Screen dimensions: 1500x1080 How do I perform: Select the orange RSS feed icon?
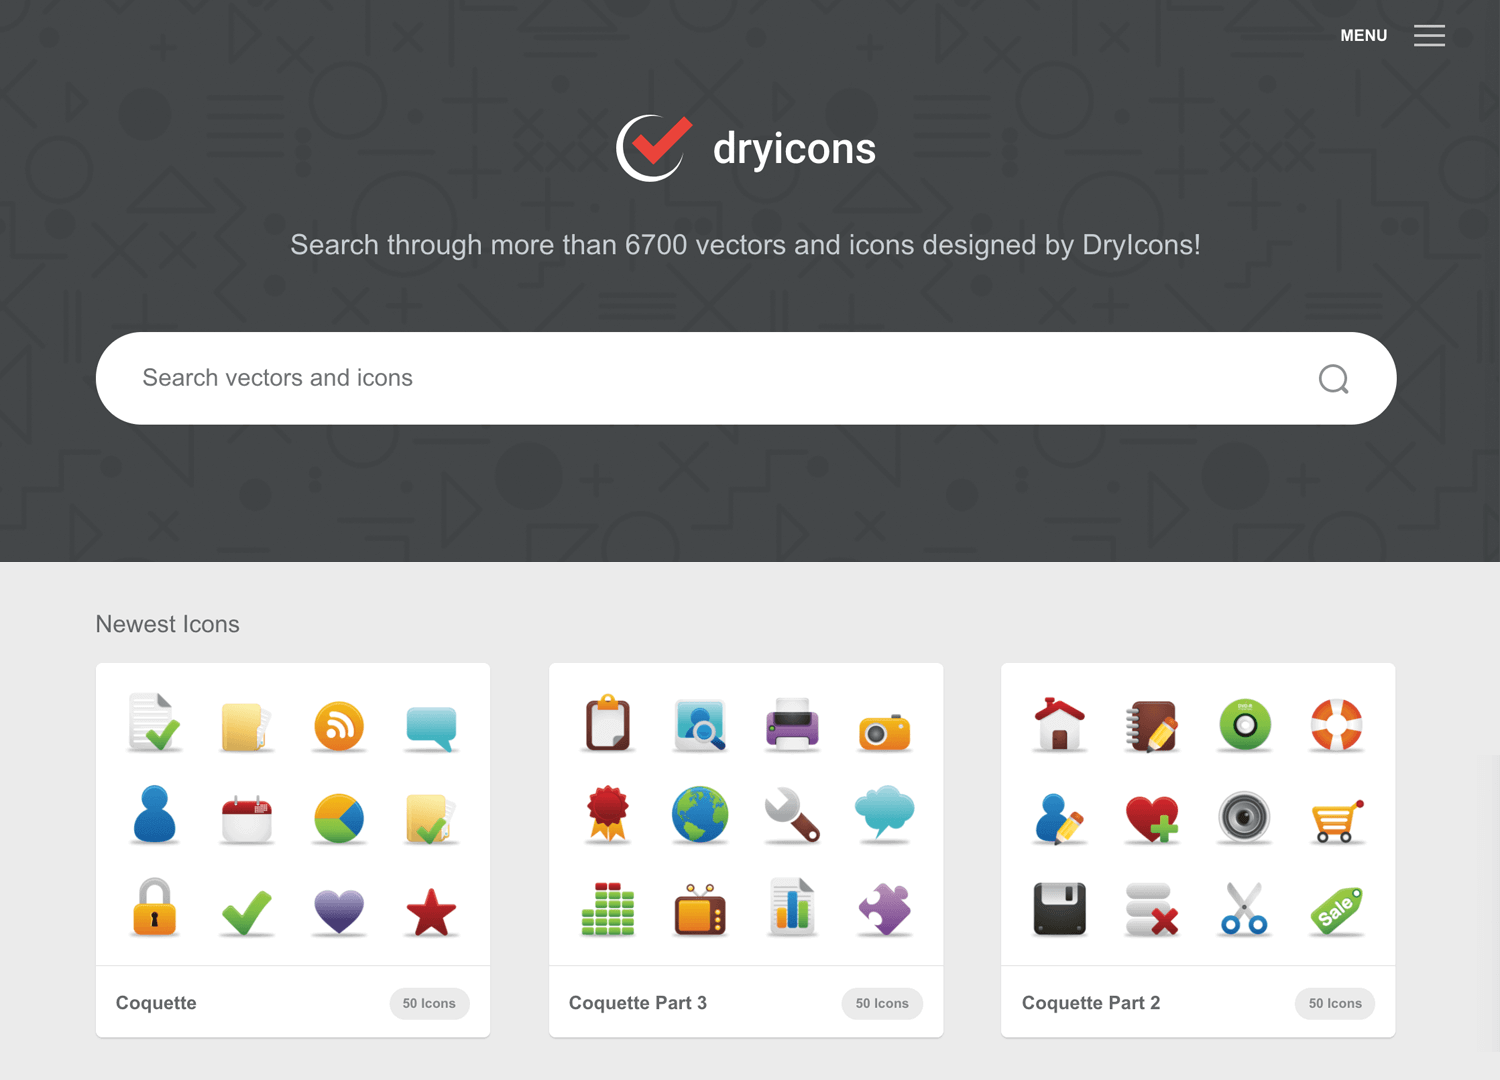click(339, 726)
